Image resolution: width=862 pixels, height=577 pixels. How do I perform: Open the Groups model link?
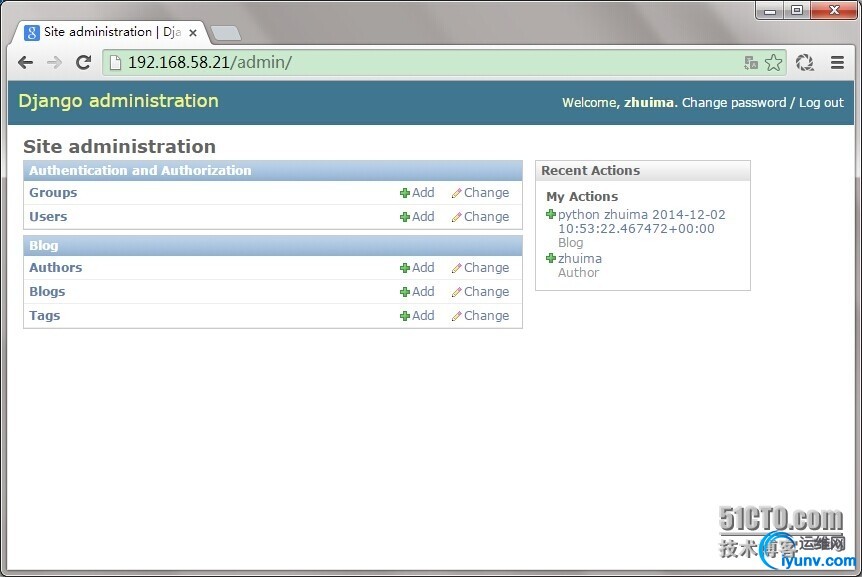click(53, 193)
